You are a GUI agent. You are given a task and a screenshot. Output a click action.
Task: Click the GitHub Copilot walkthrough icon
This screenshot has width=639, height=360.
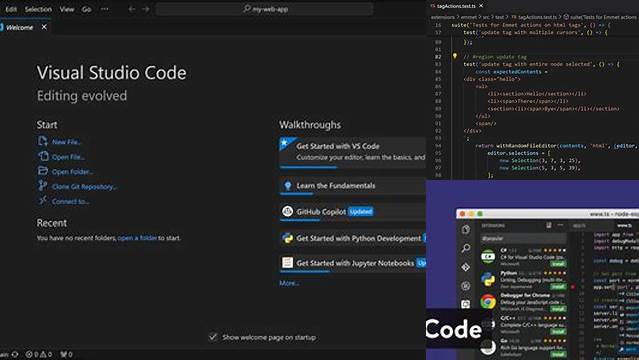[287, 211]
